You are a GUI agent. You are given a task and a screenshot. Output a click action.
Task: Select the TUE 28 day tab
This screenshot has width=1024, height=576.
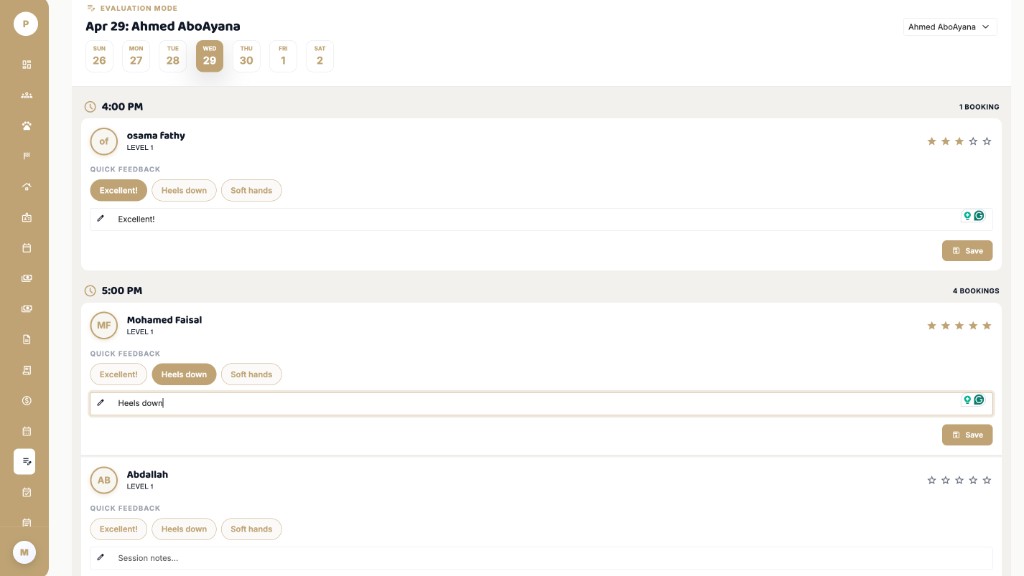pos(172,56)
